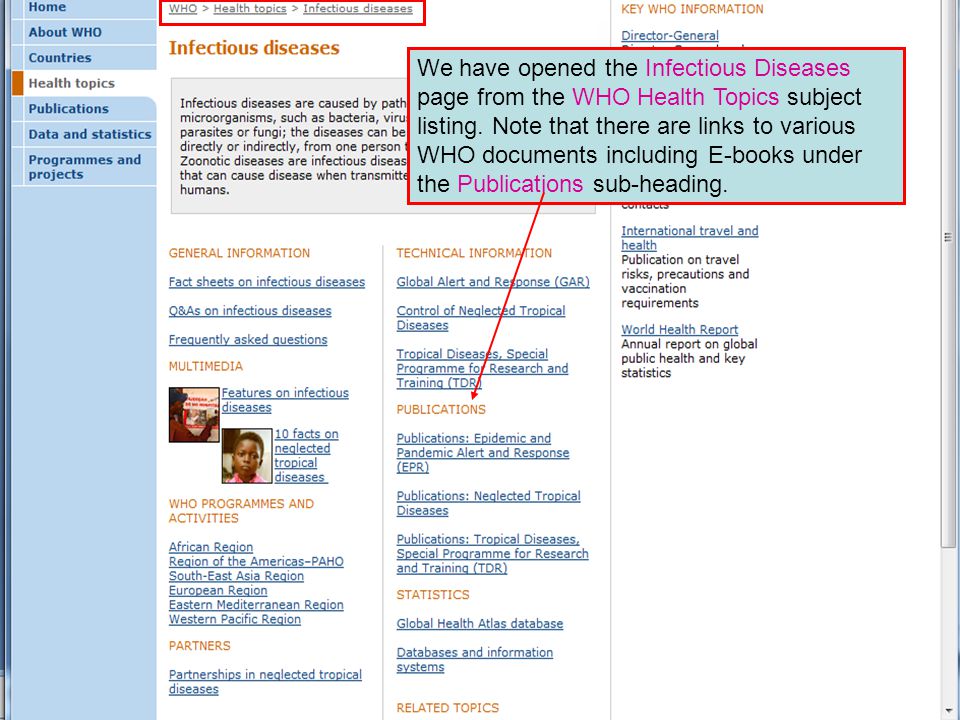Open Global Health Atlas database link
This screenshot has height=720, width=960.
[480, 623]
